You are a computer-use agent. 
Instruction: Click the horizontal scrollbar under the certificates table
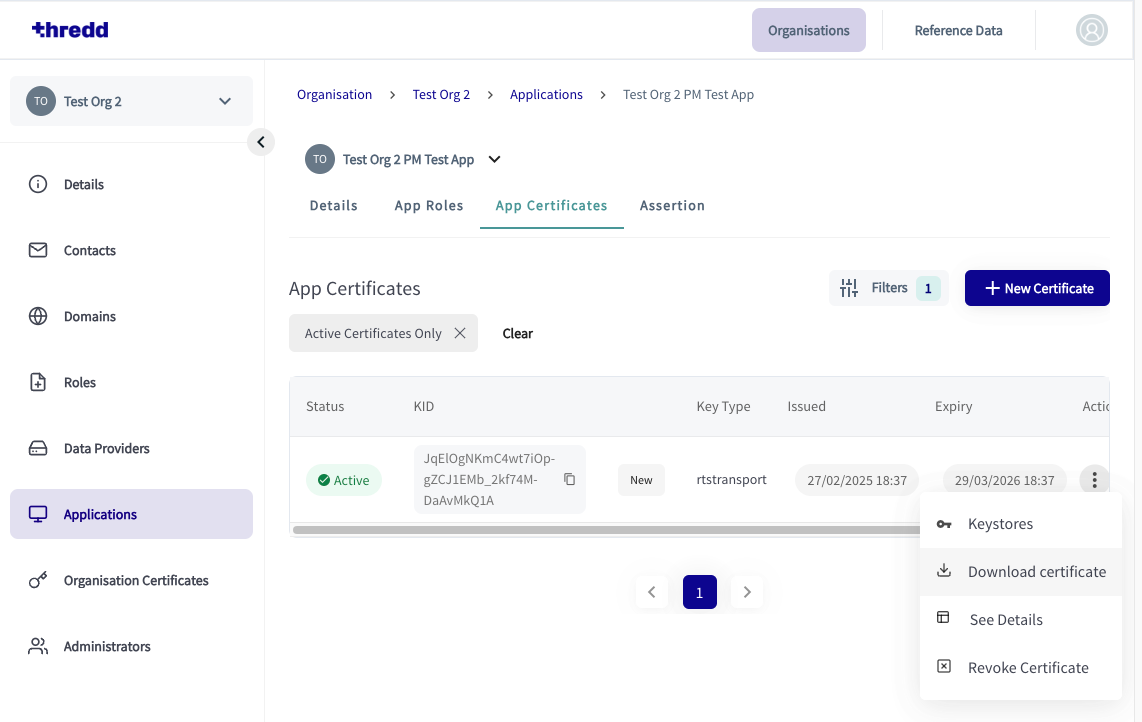click(606, 530)
